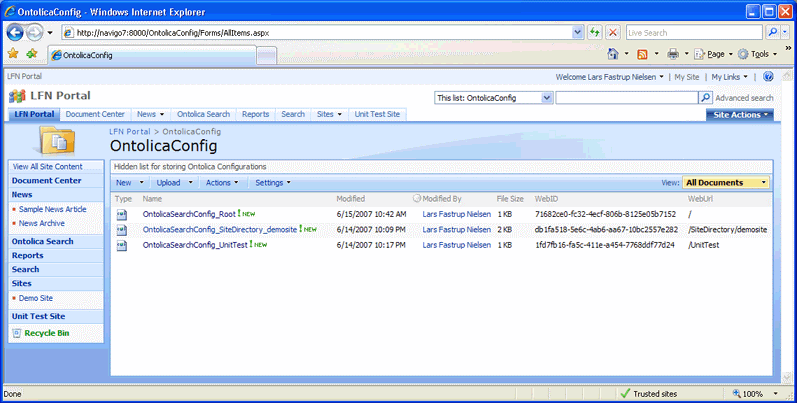Click the WebID value starting 71682ce0

(605, 214)
